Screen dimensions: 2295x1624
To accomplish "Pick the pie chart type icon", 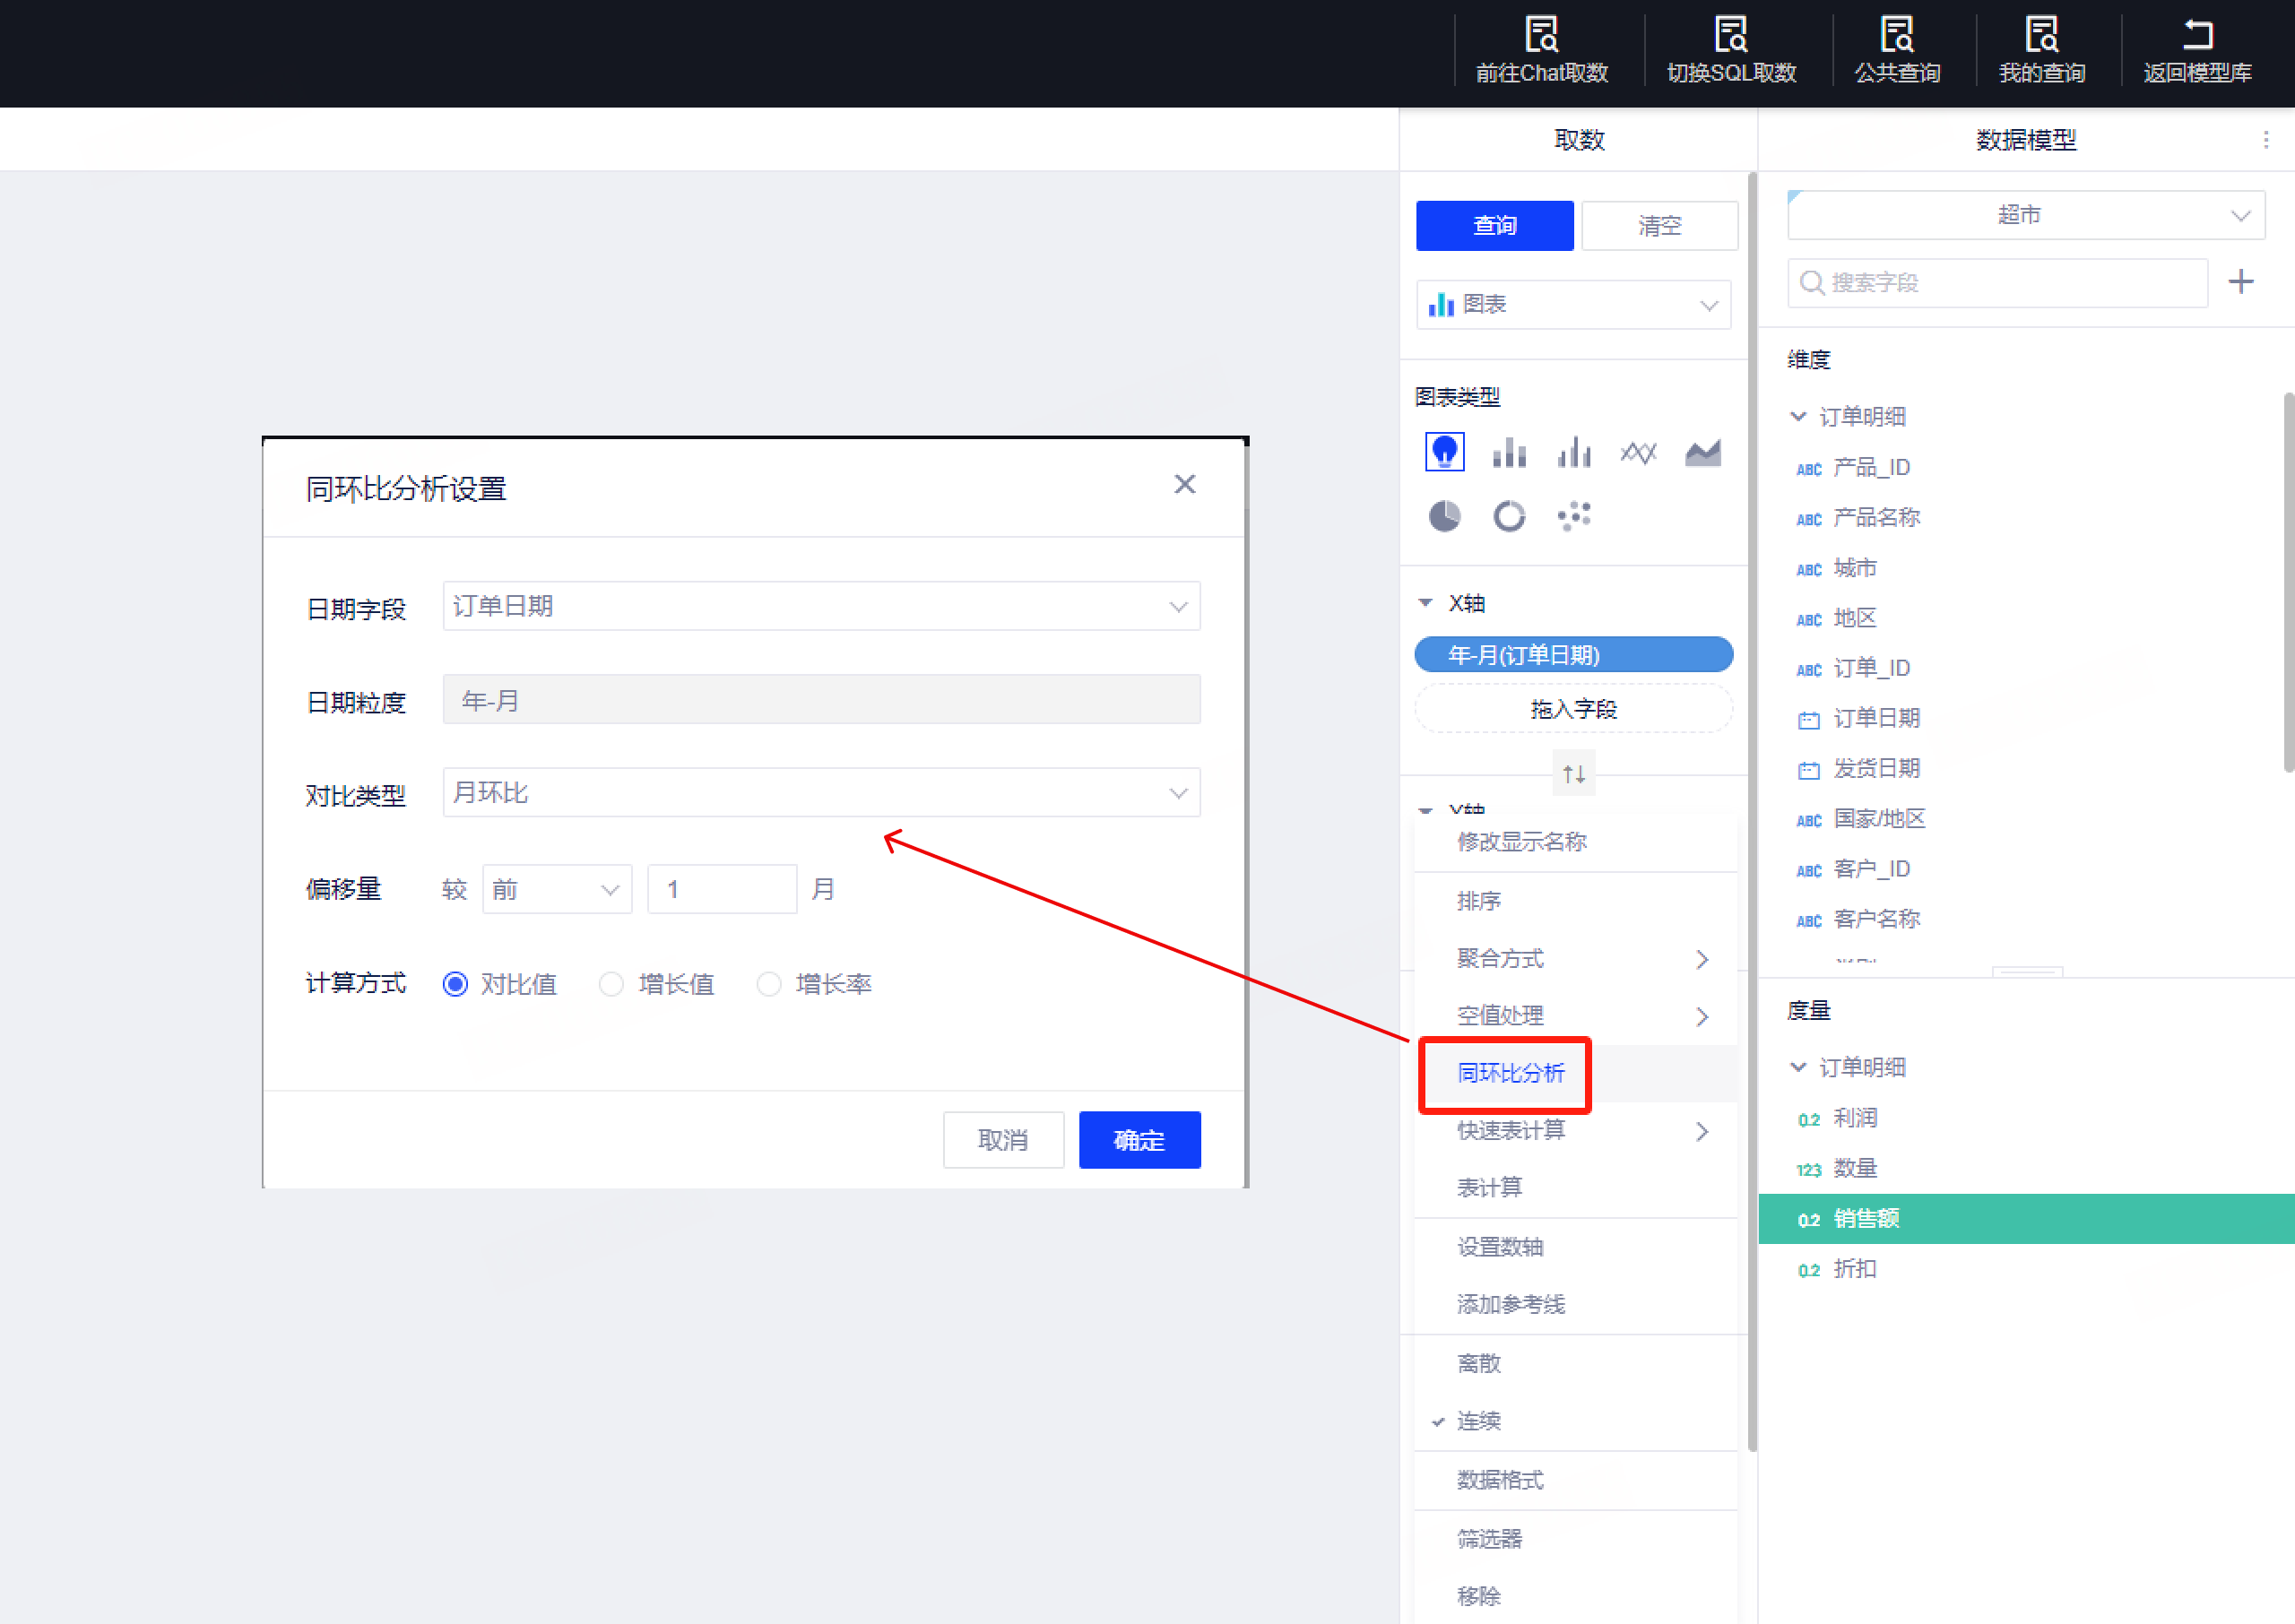I will (1444, 516).
